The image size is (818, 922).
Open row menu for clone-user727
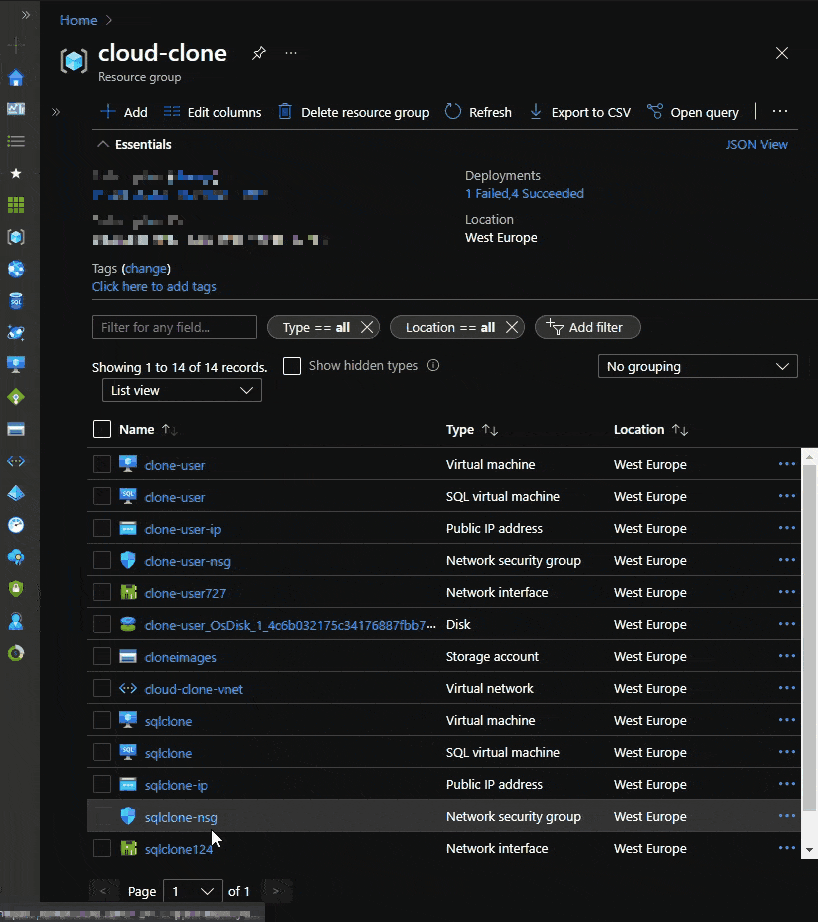point(786,592)
